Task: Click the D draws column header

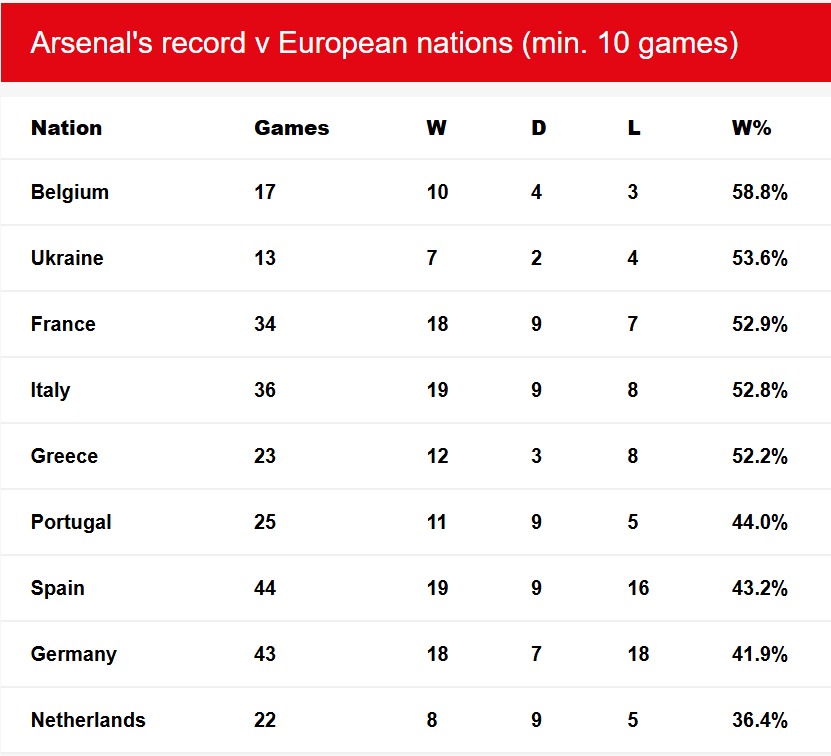Action: (x=538, y=128)
